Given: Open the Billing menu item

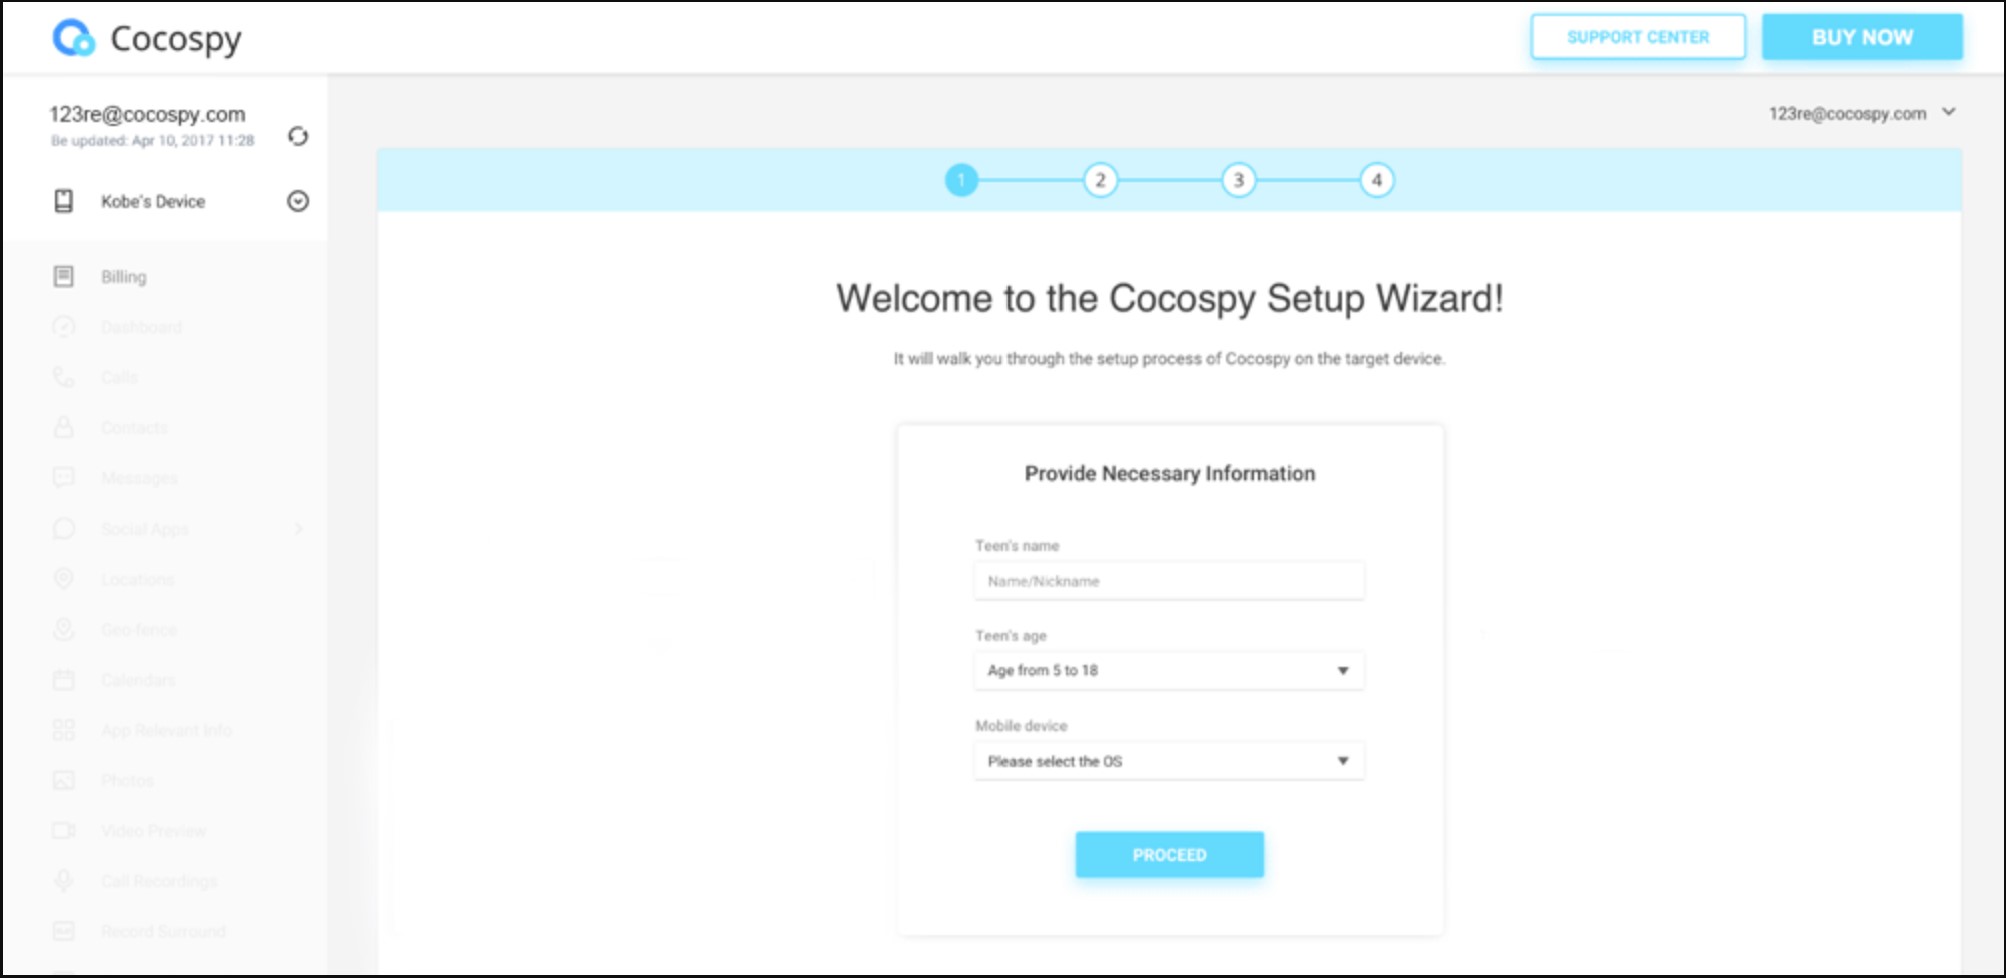Looking at the screenshot, I should 123,277.
